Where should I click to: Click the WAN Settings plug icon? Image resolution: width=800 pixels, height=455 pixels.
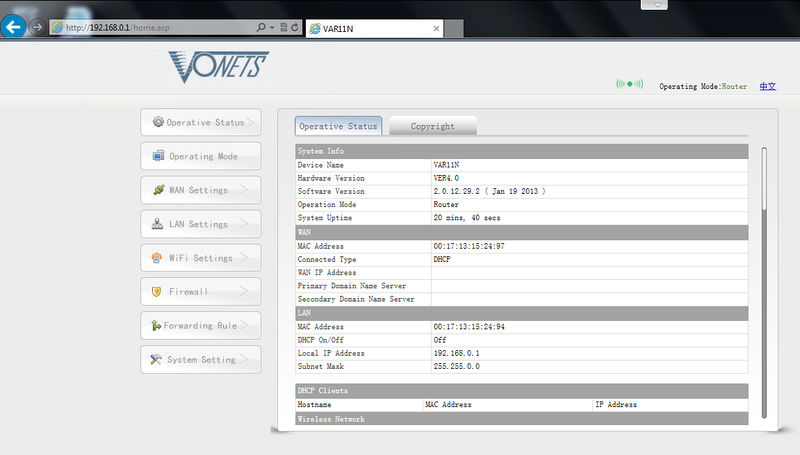point(159,190)
